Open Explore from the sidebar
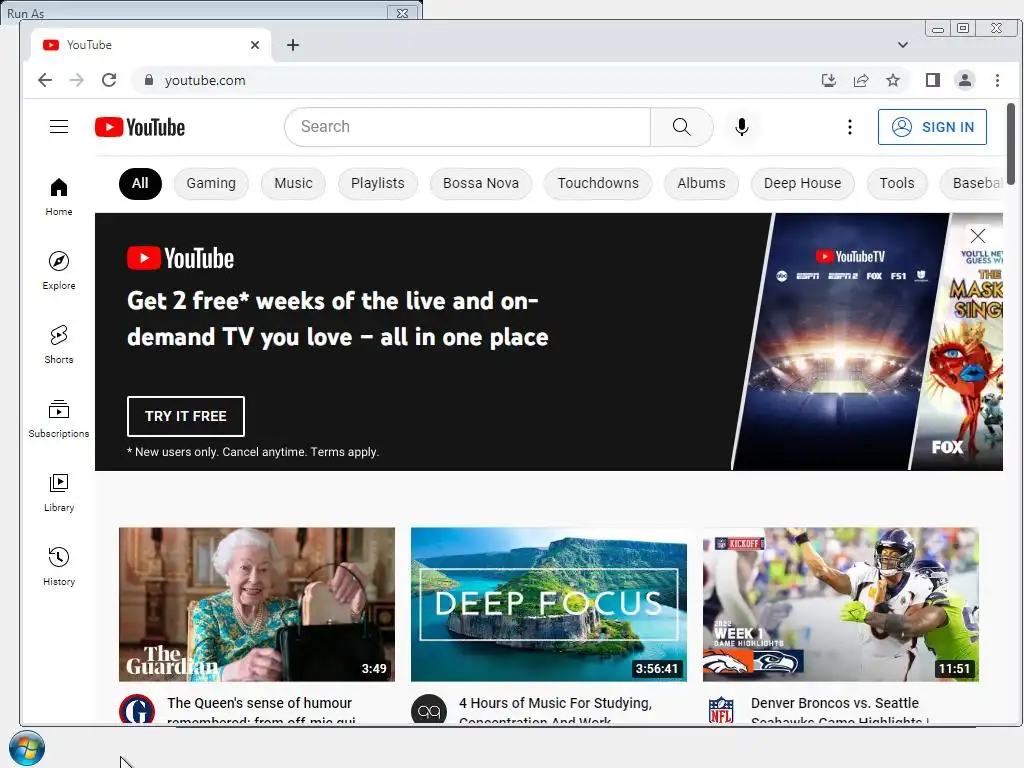Viewport: 1024px width, 768px height. click(x=59, y=270)
